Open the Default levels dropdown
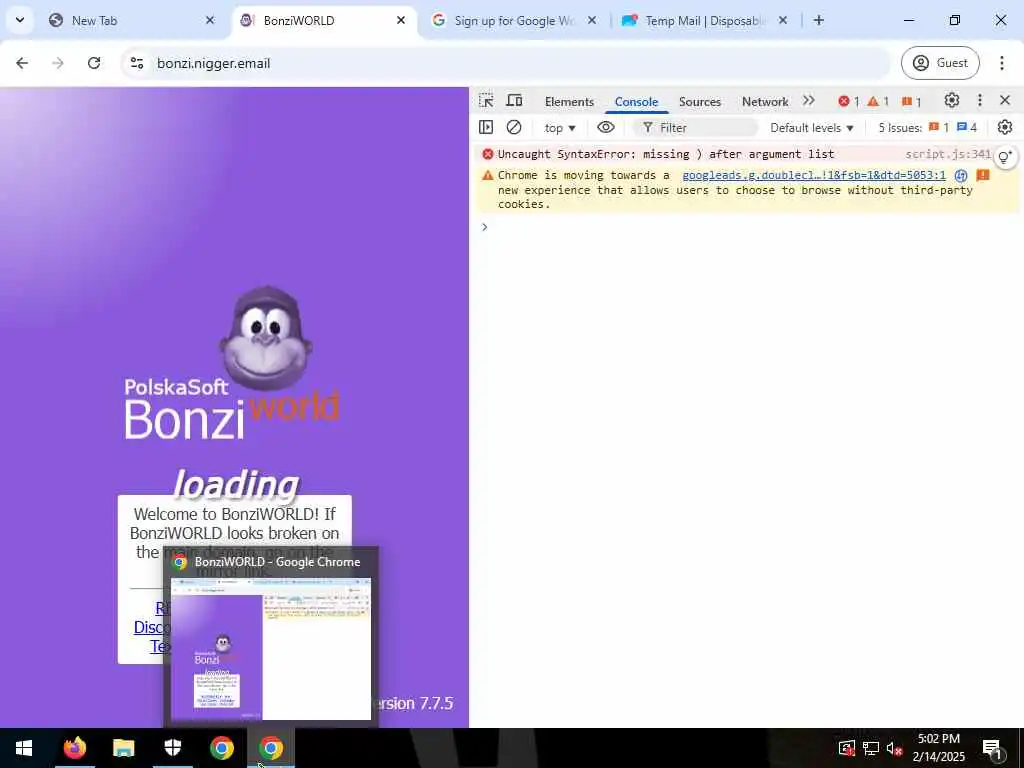This screenshot has width=1024, height=768. coord(812,128)
